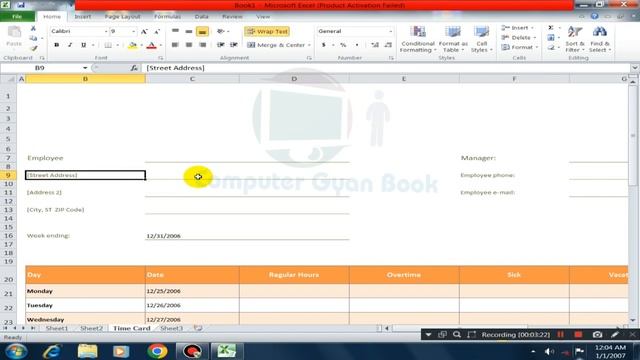
Task: Toggle the Bottom Align button
Action: coord(202,31)
